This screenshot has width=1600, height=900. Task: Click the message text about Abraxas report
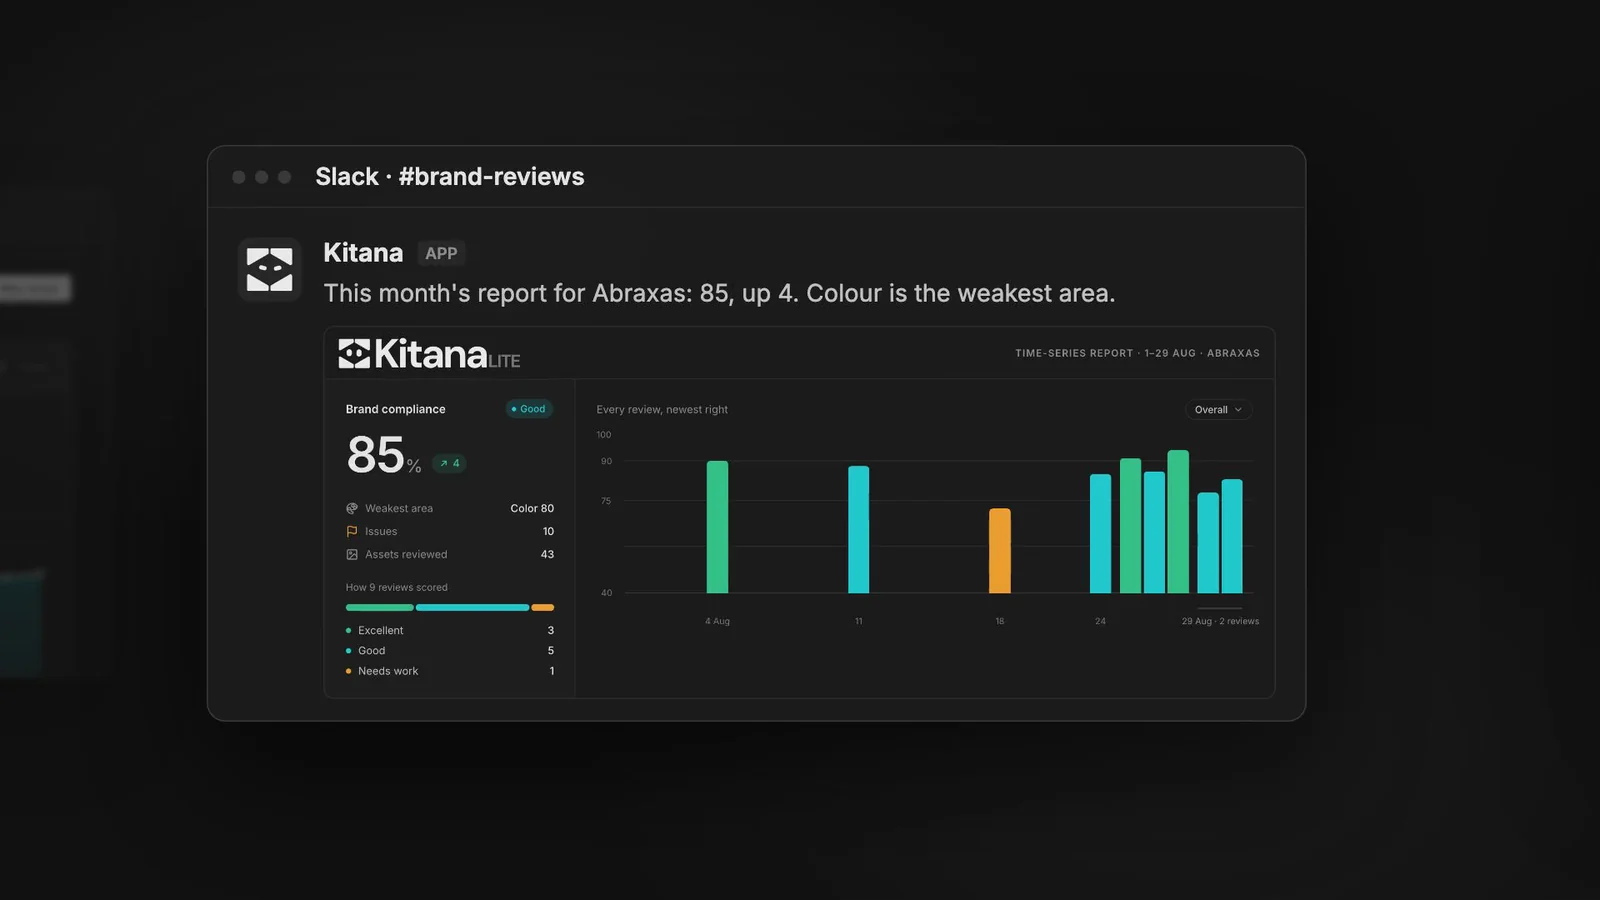tap(719, 293)
